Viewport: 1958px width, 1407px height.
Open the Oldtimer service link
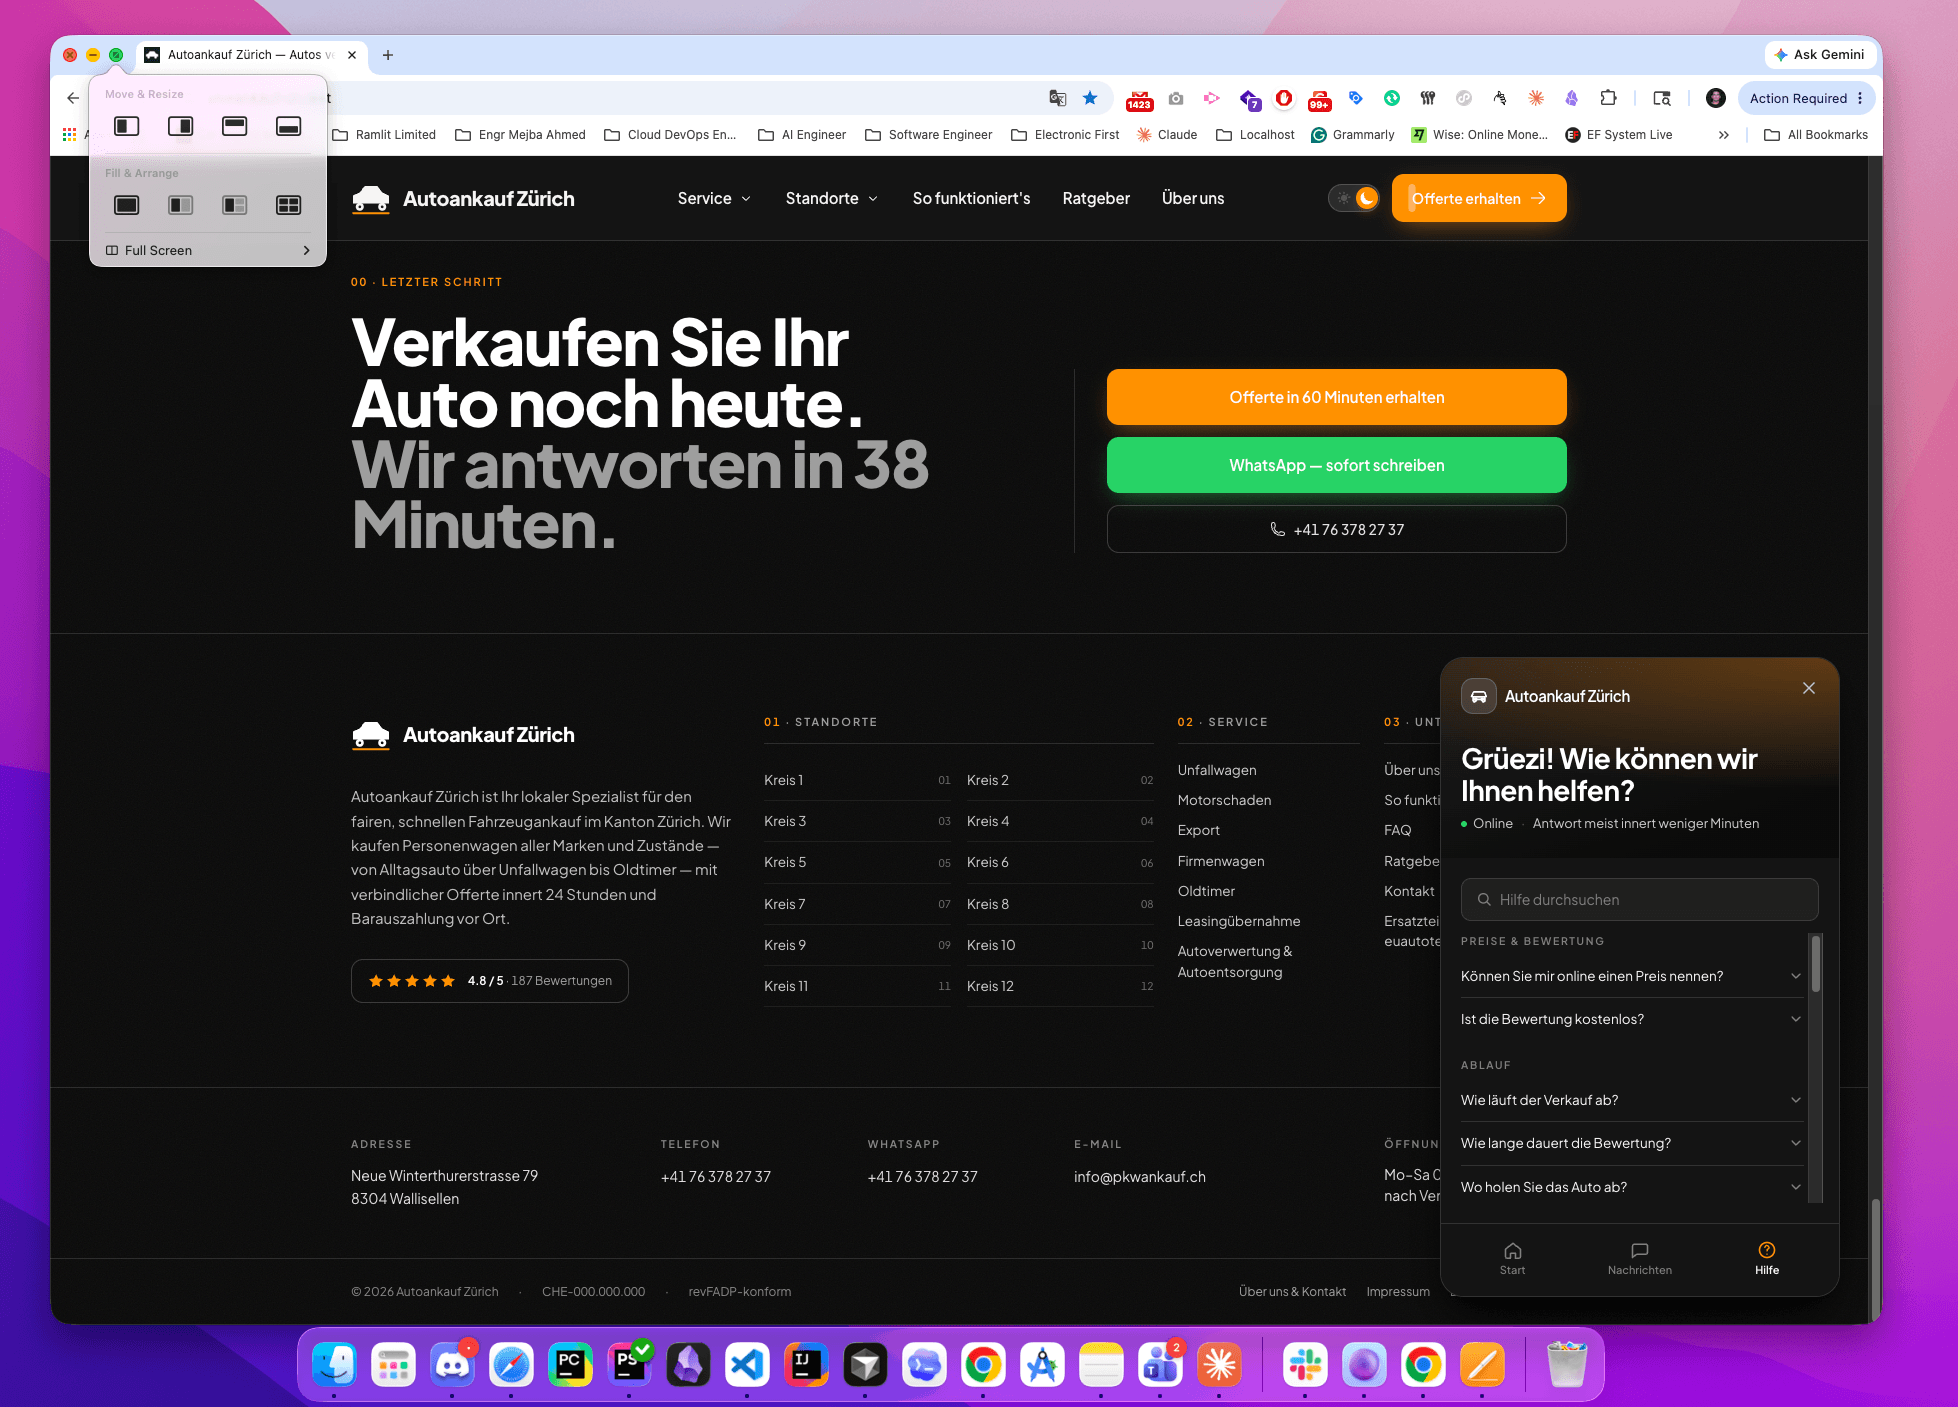[1206, 891]
